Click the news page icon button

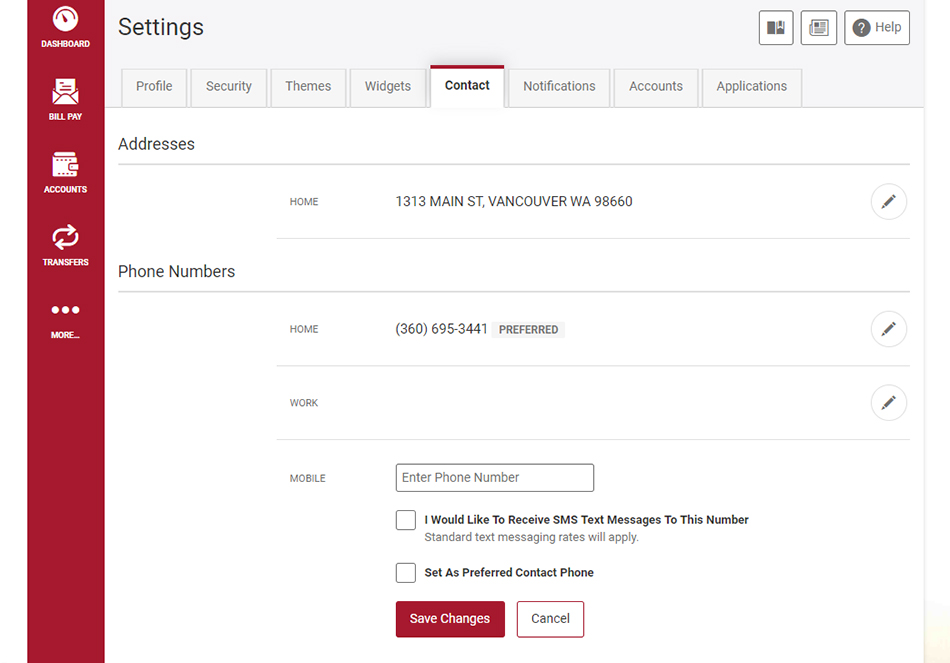point(819,27)
